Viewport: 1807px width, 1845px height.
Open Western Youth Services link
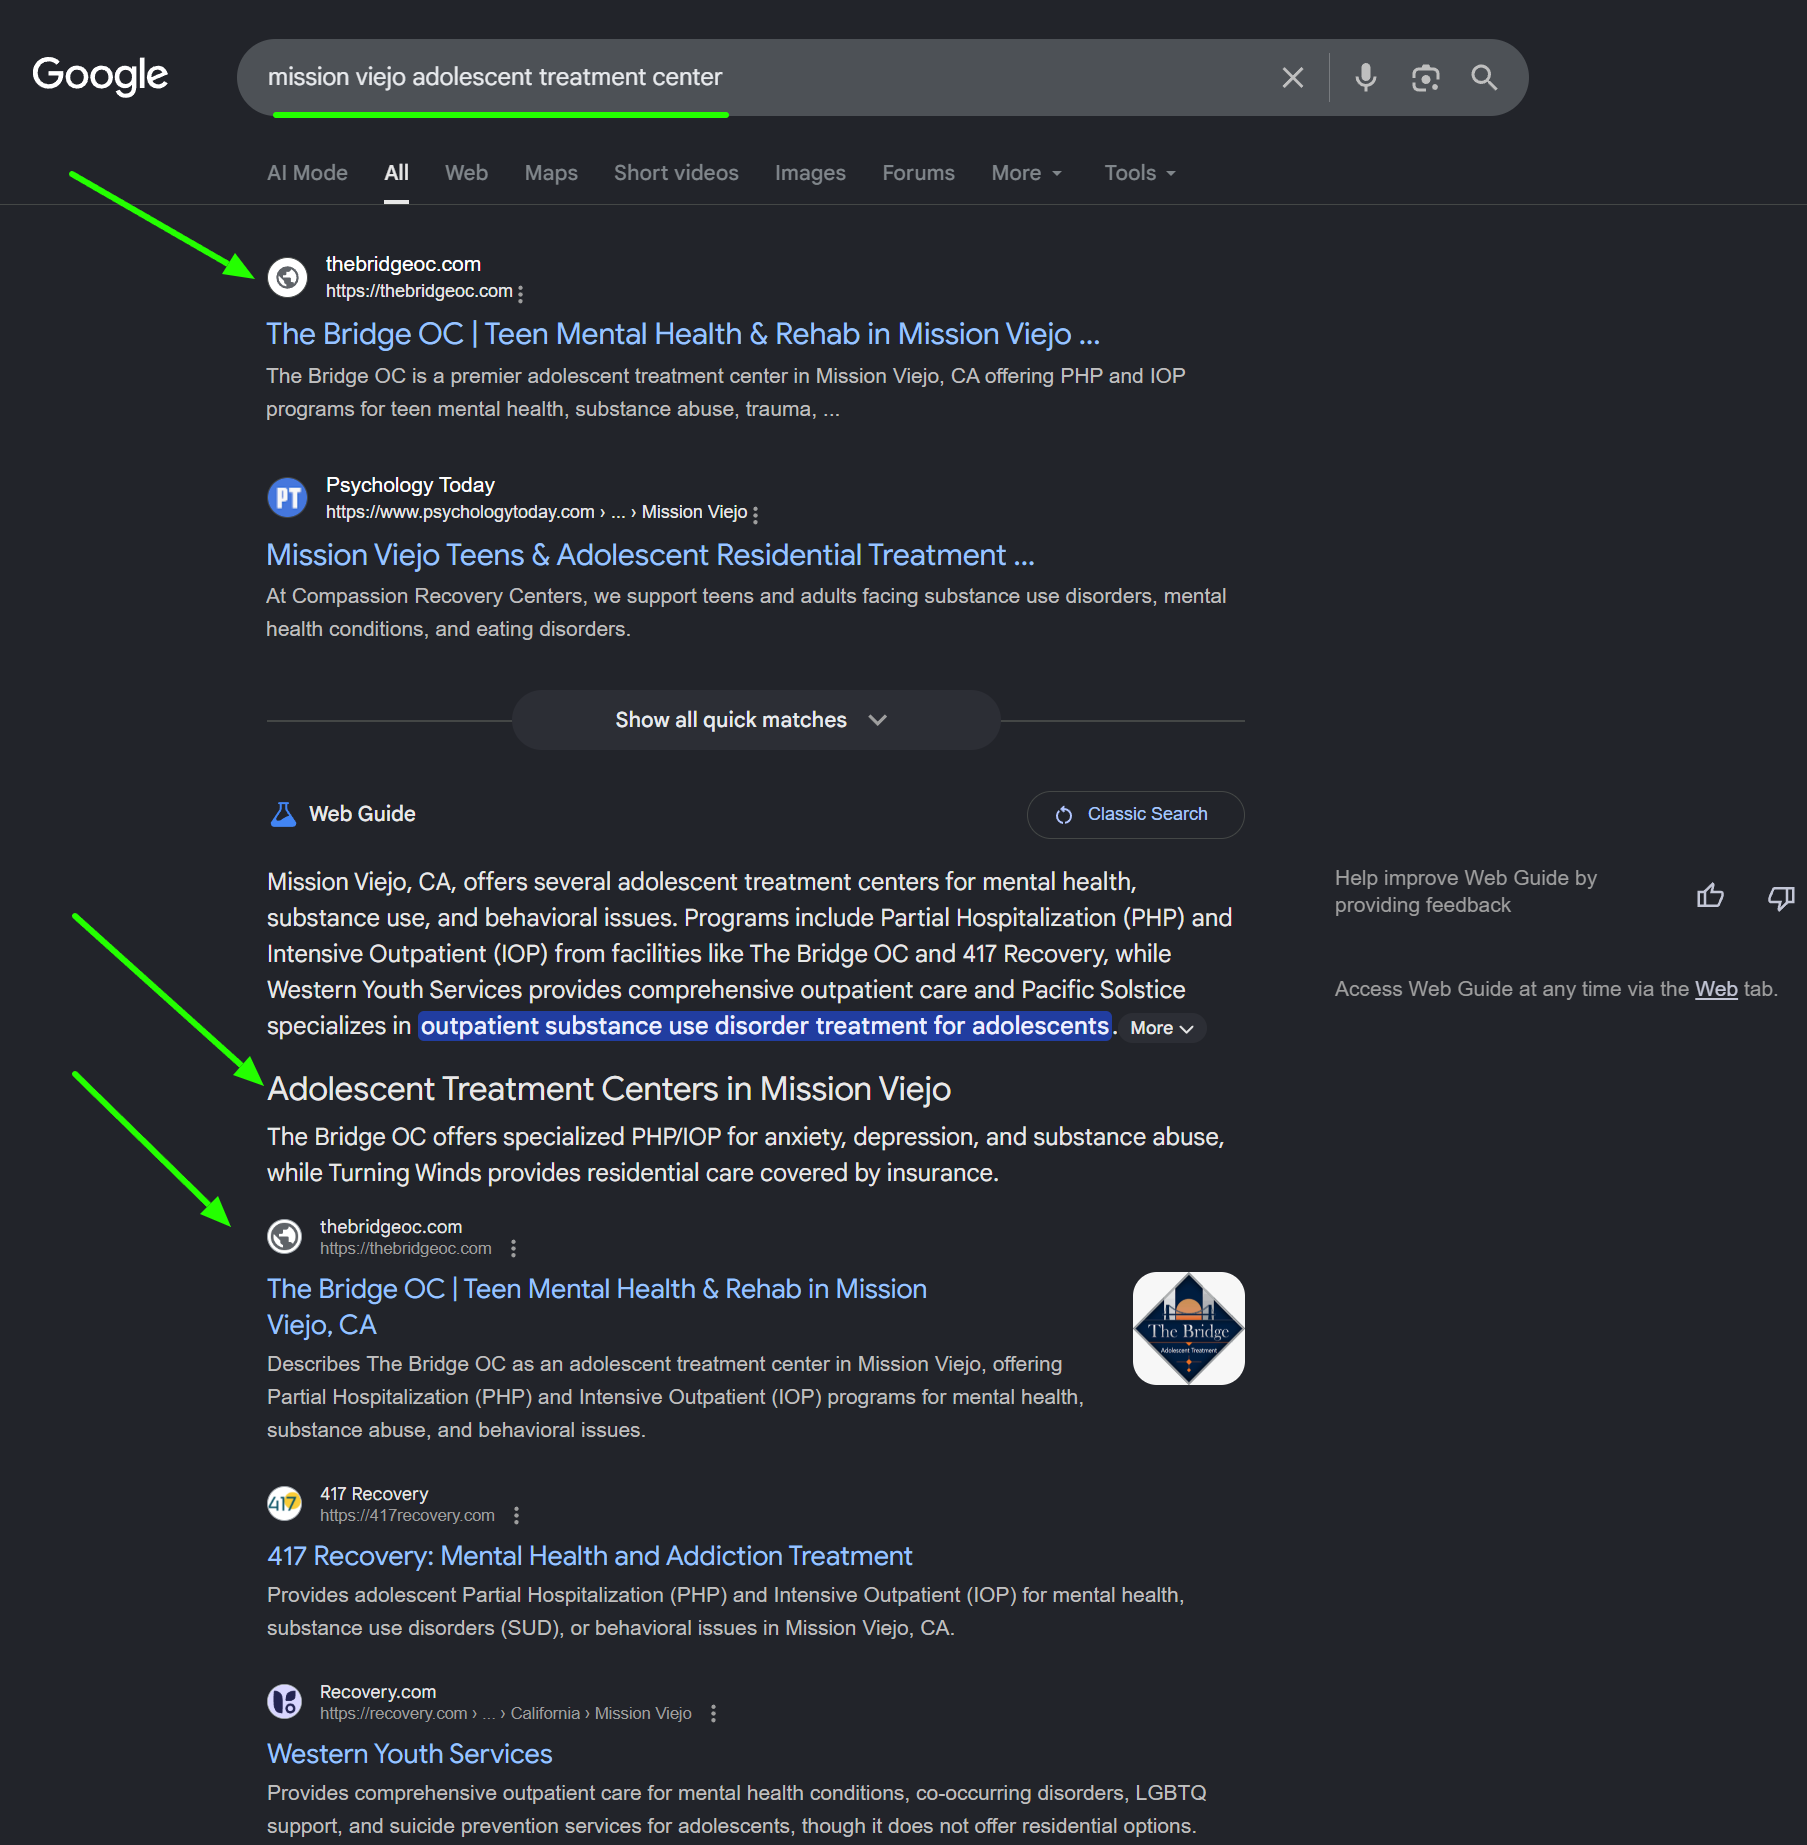(410, 1754)
